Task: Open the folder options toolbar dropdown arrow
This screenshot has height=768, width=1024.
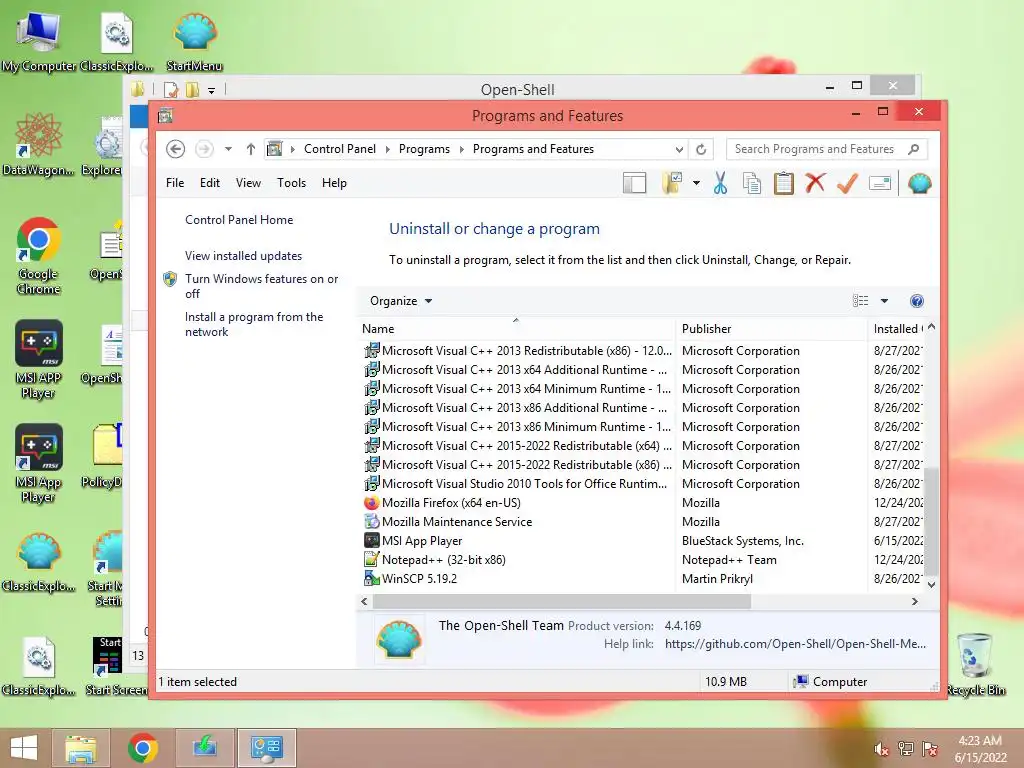Action: [x=696, y=184]
